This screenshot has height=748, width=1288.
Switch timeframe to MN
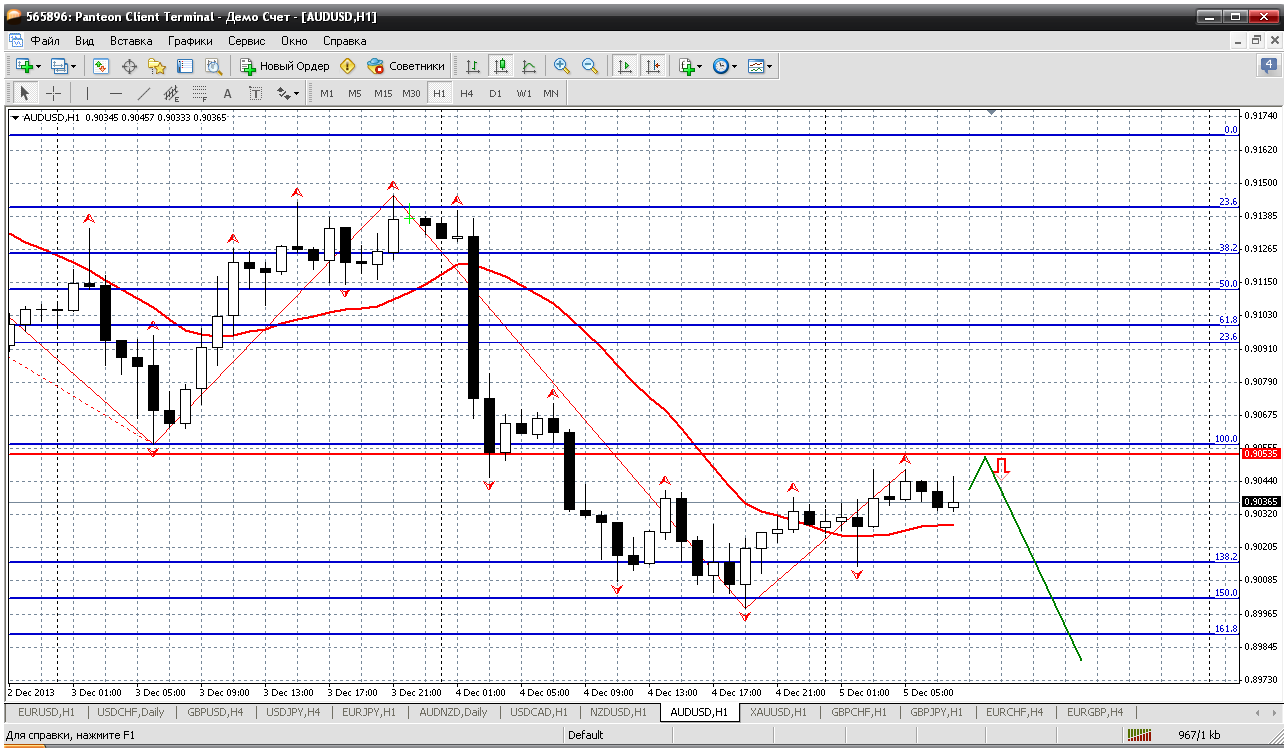pyautogui.click(x=551, y=93)
